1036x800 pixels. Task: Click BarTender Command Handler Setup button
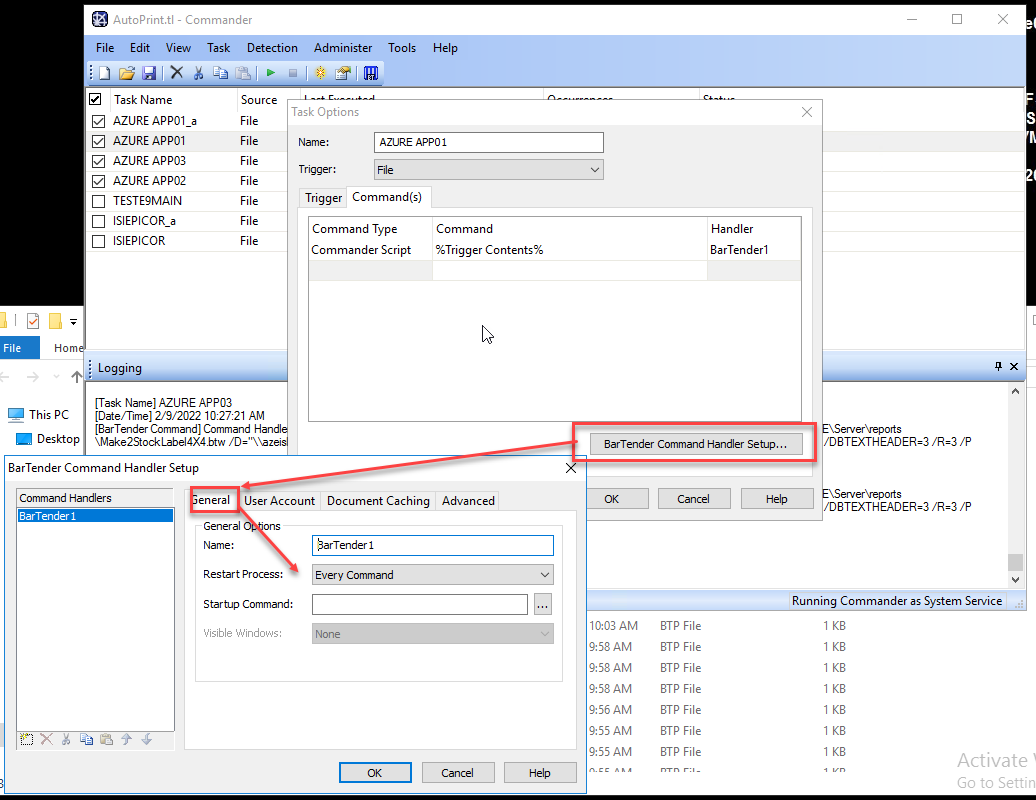695,444
